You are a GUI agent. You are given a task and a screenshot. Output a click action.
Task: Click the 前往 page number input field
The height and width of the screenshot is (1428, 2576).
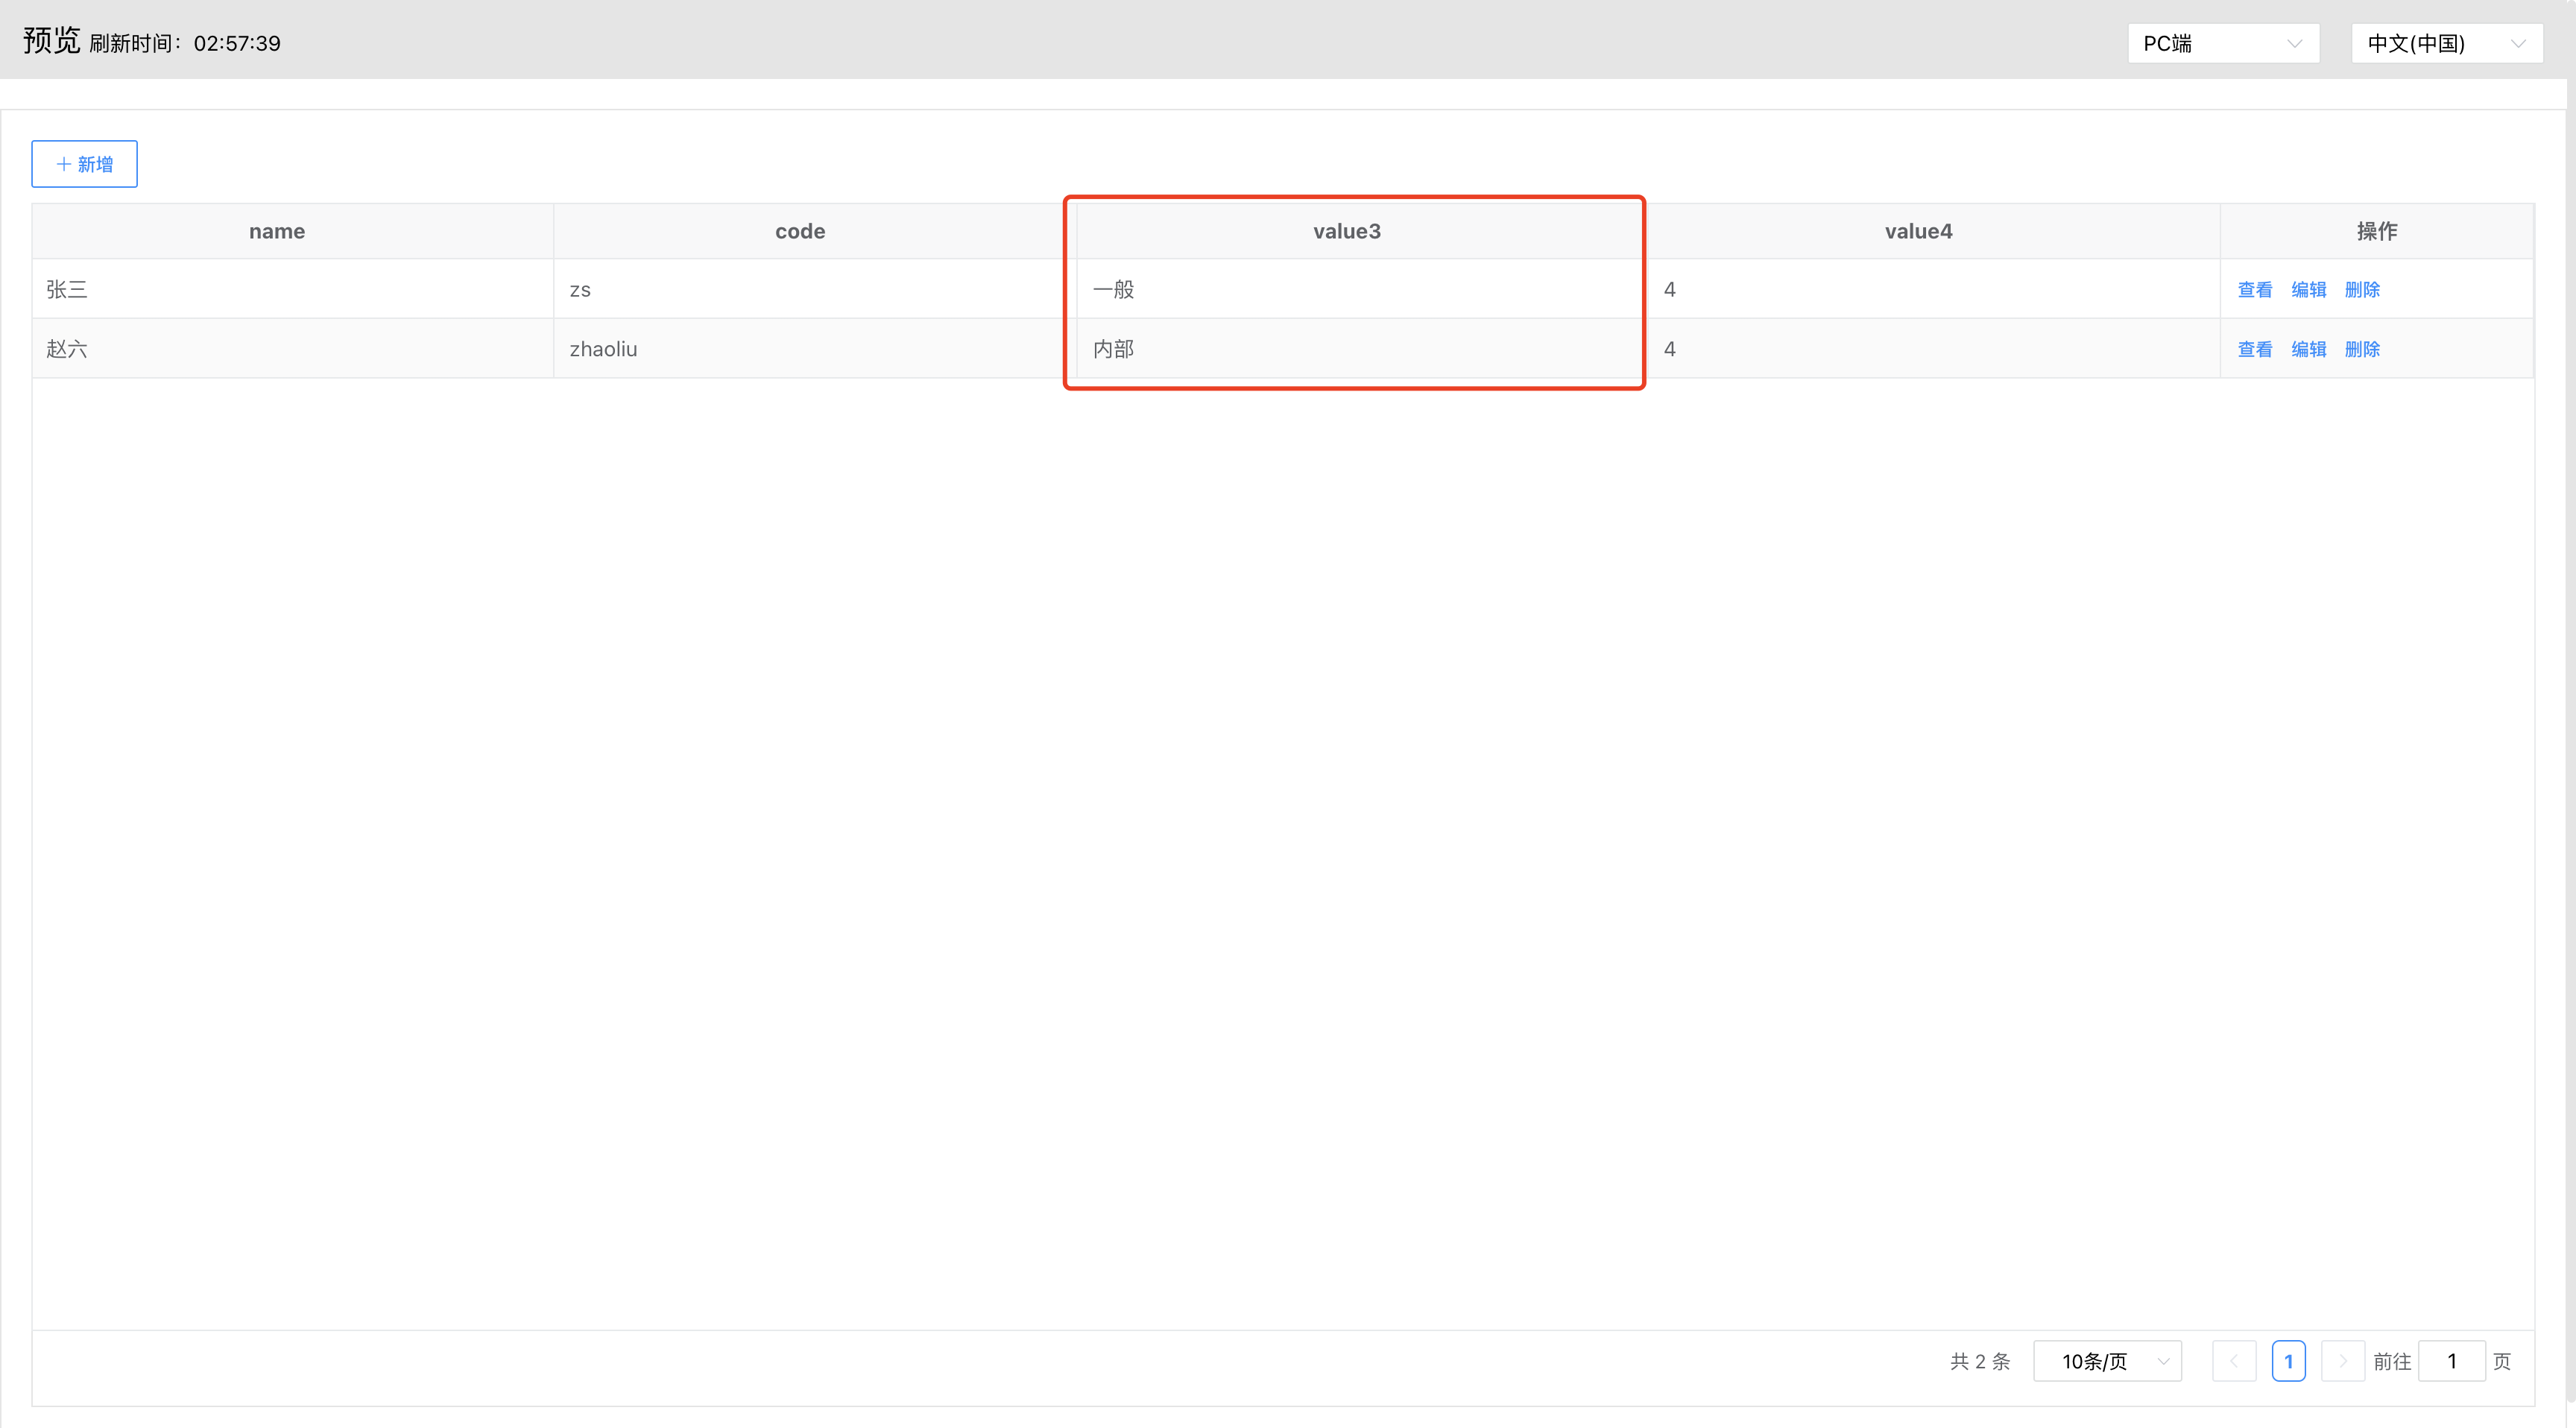pos(2451,1361)
